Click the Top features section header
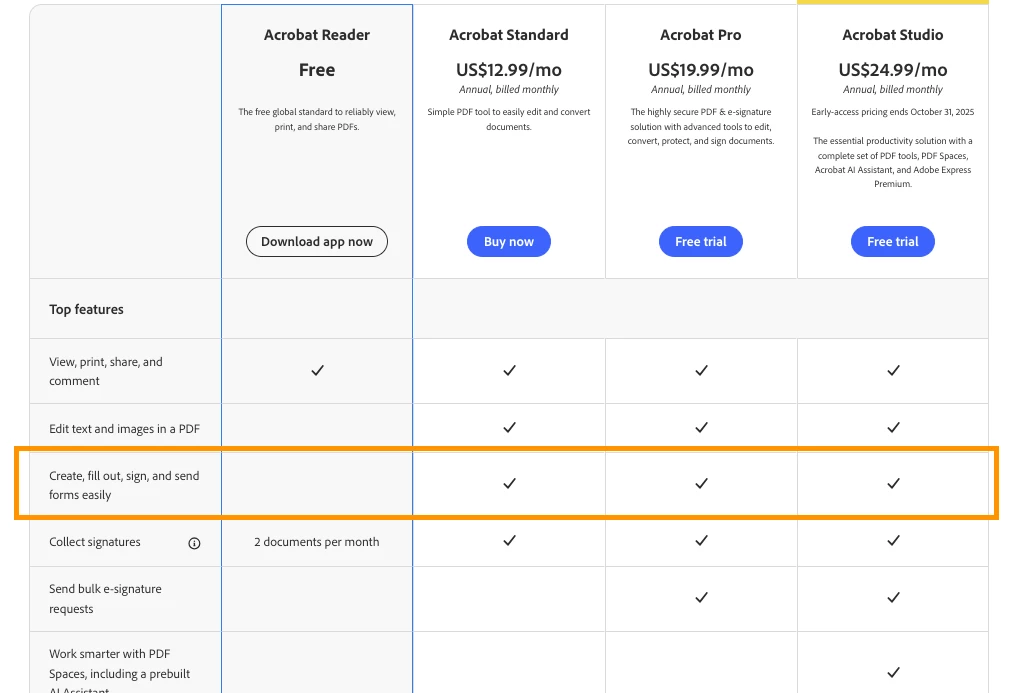The image size is (1018, 693). (87, 310)
